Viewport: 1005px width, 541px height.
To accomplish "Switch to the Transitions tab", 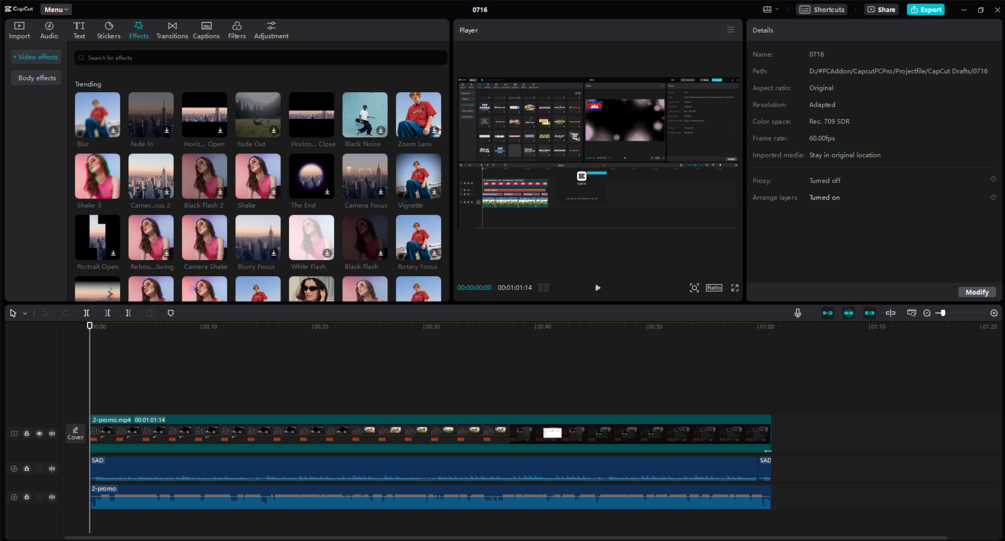I will click(172, 30).
